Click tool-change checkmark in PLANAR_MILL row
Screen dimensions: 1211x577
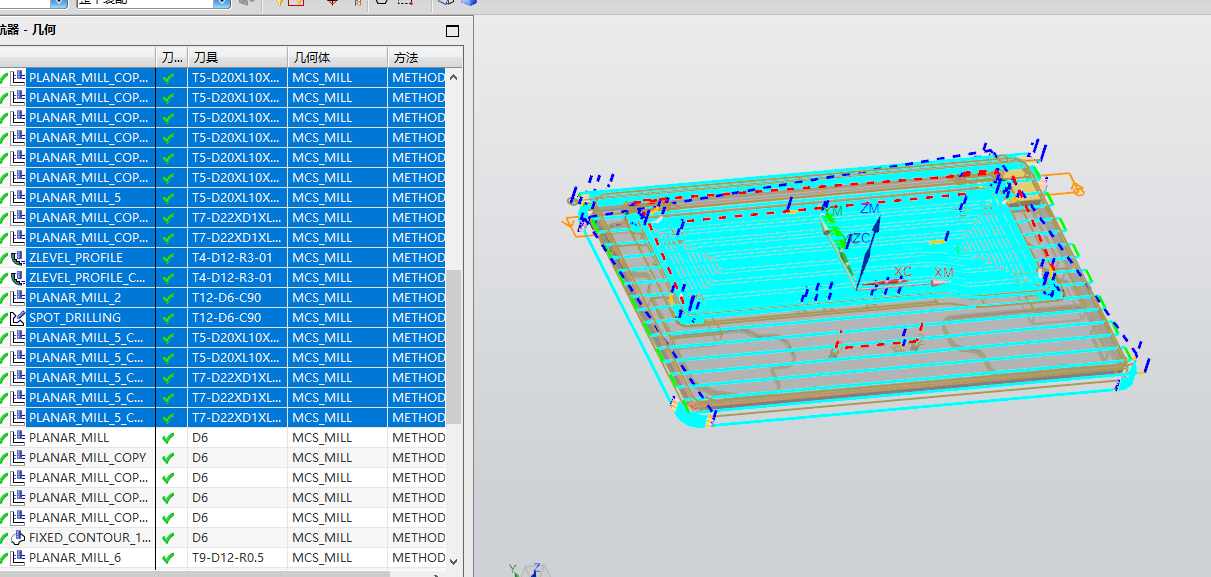(168, 437)
